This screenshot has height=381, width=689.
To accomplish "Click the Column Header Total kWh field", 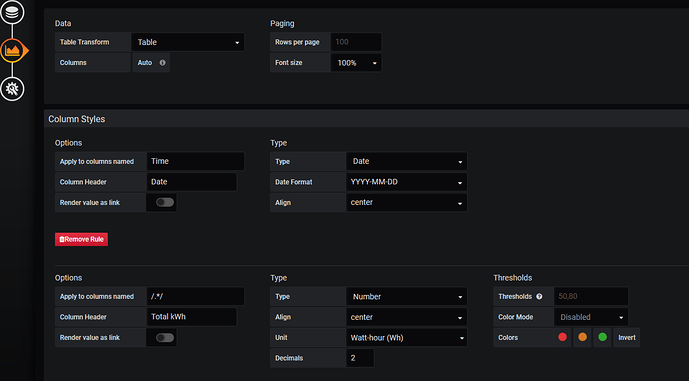I will click(x=192, y=317).
